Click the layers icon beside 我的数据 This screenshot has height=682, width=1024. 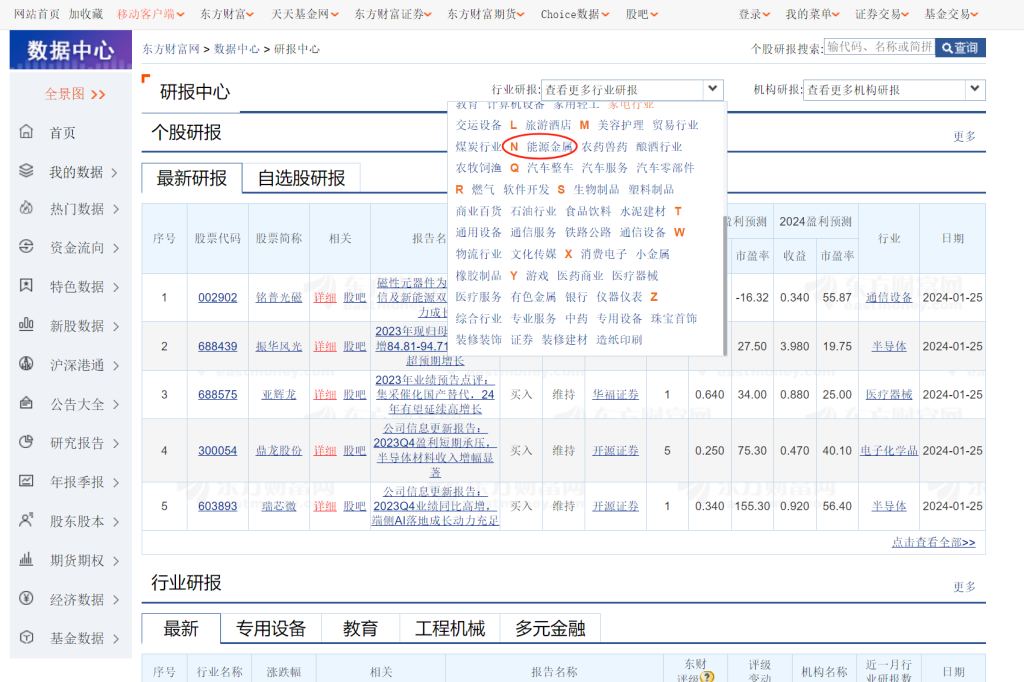[x=27, y=172]
